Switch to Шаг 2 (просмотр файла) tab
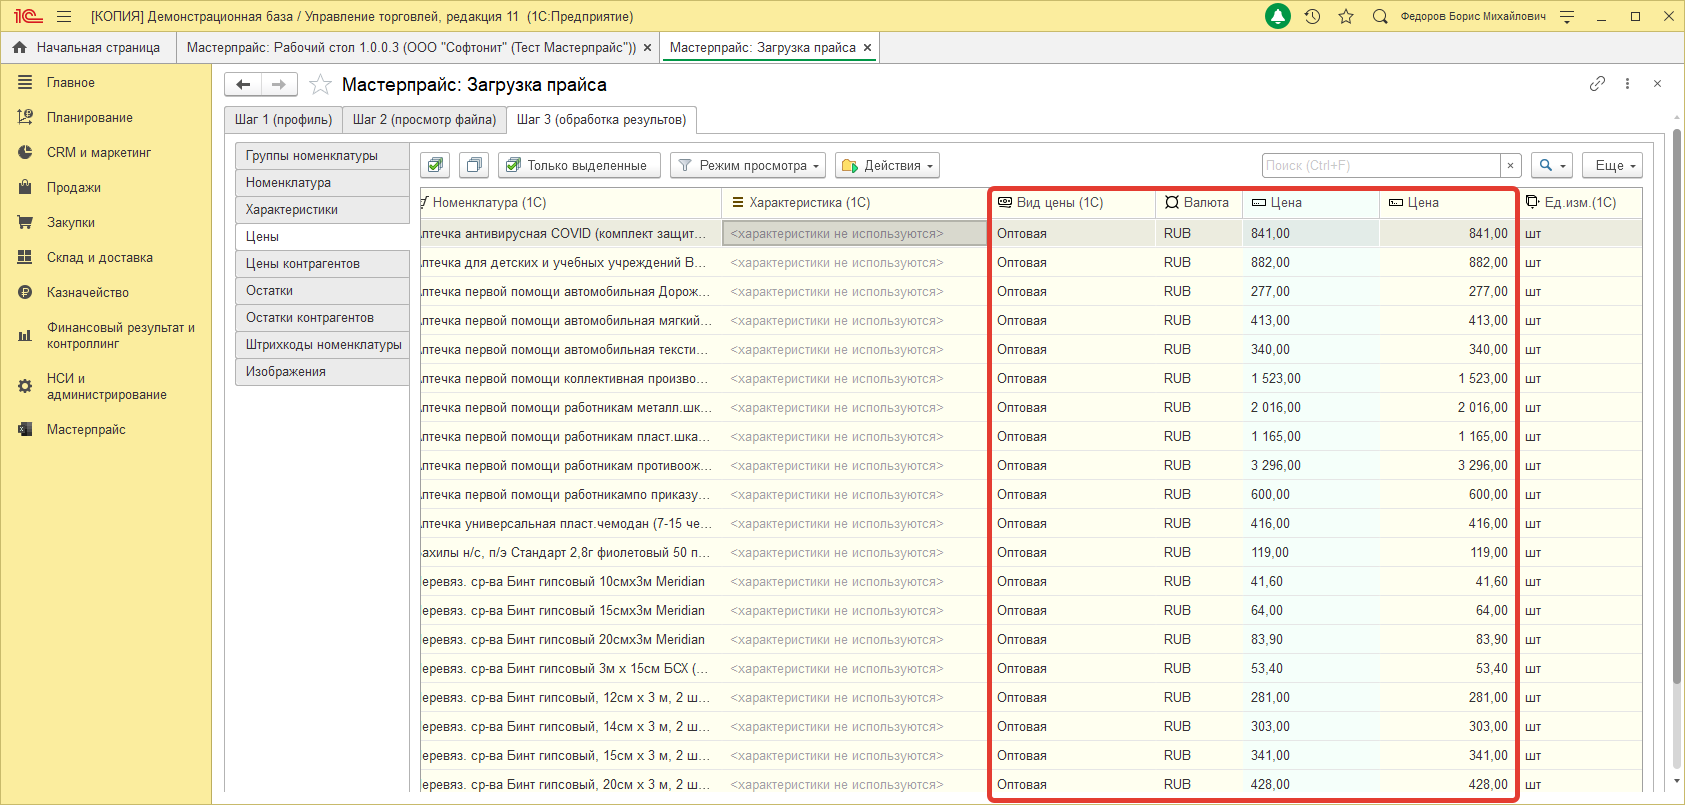The image size is (1685, 805). [x=424, y=119]
